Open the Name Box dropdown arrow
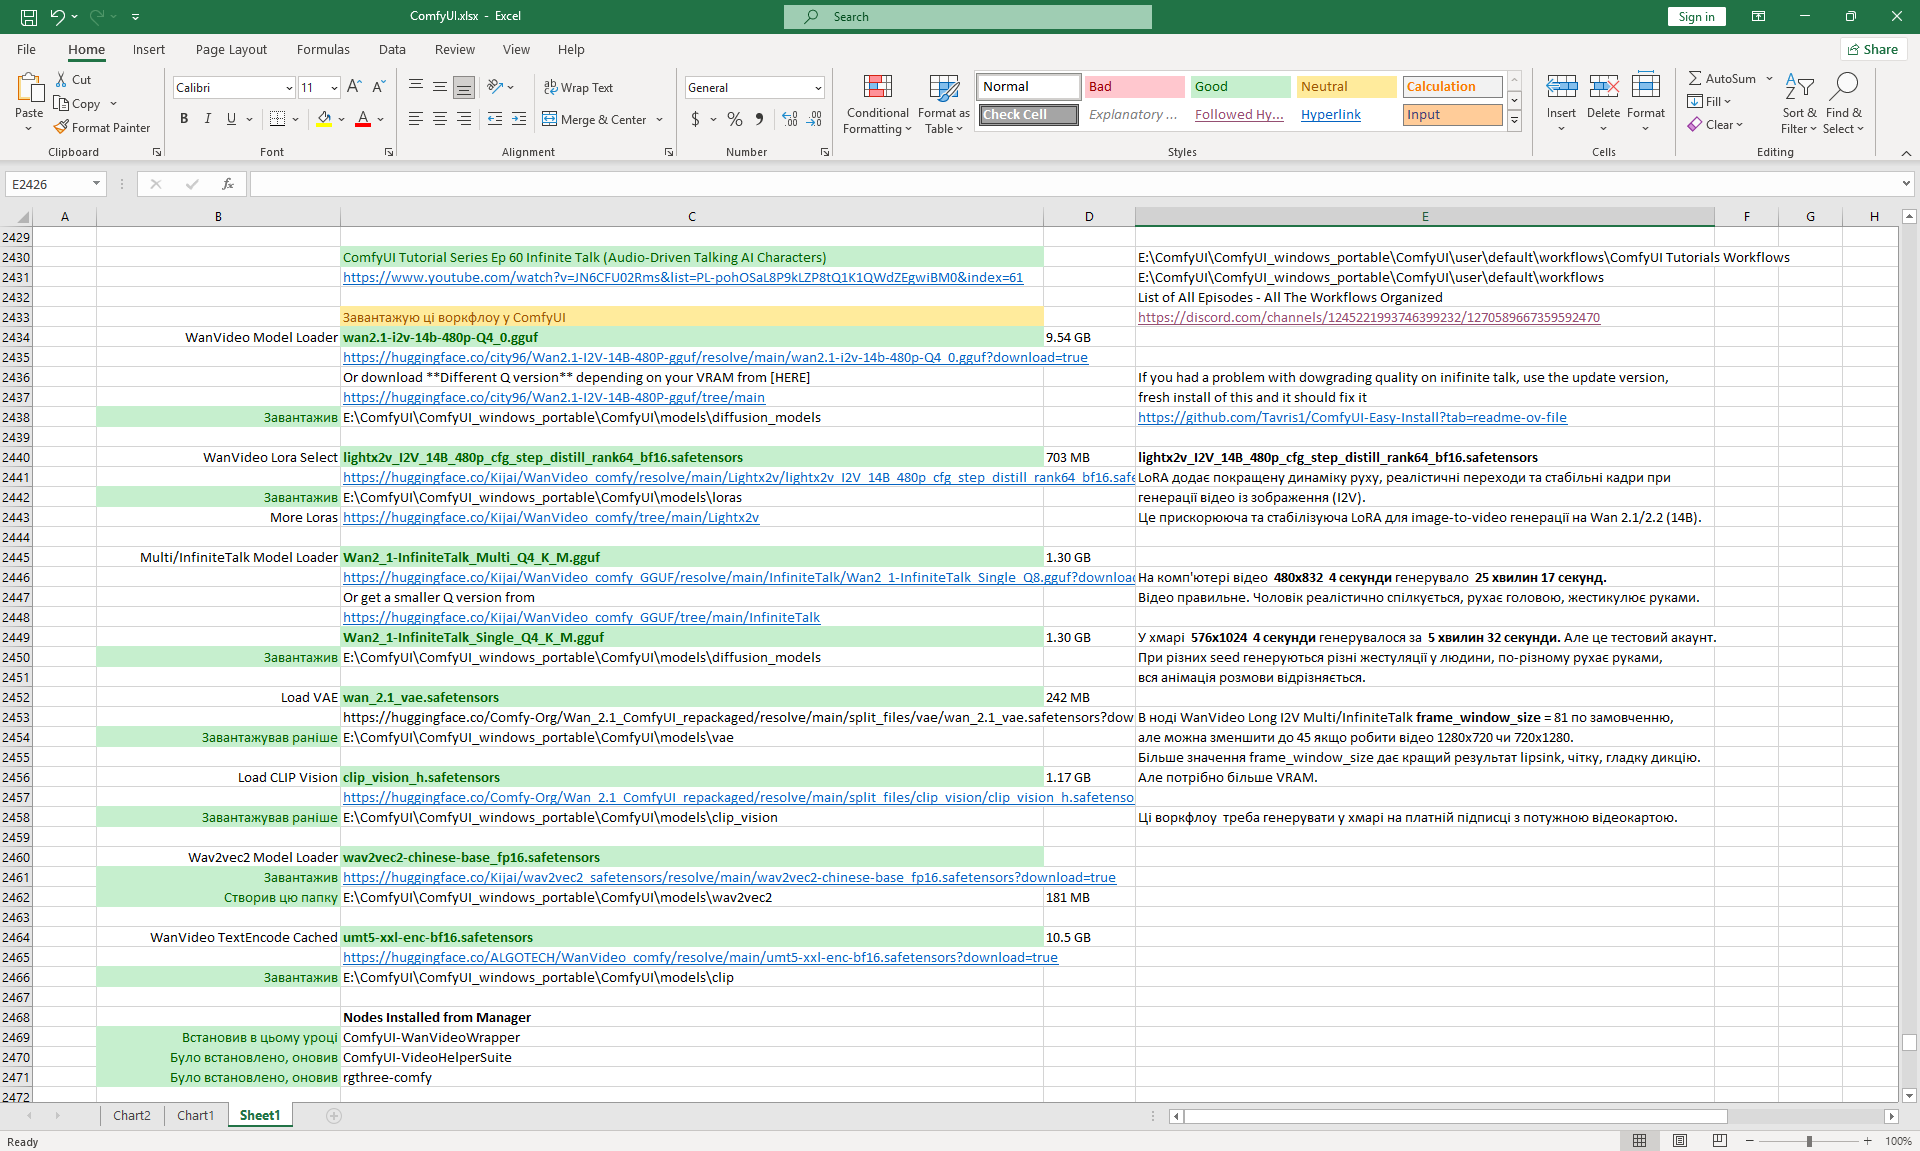This screenshot has height=1151, width=1920. [x=96, y=184]
